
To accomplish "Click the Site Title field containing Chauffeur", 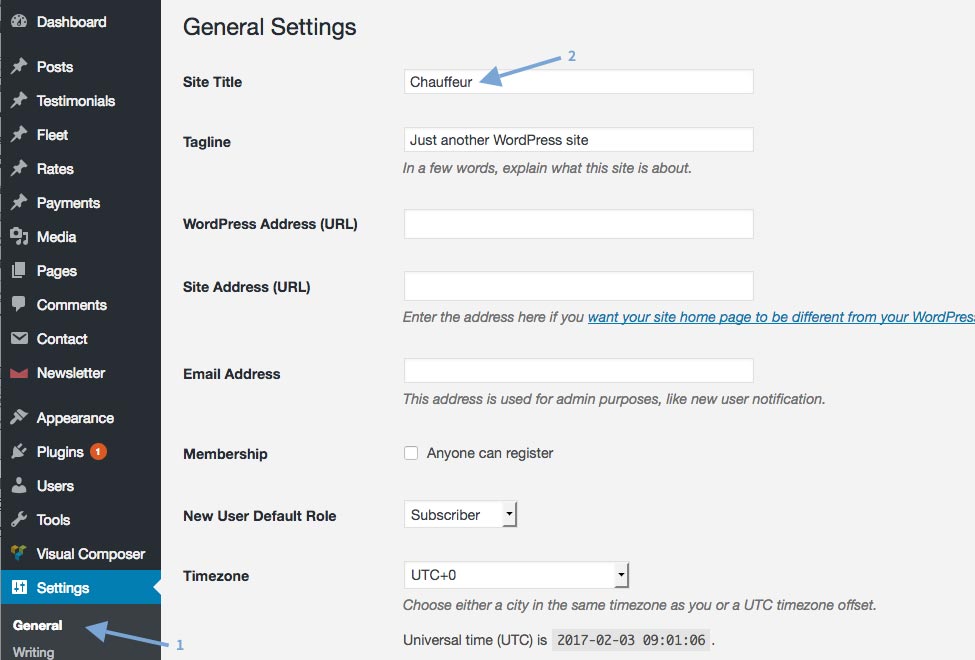I will pos(578,81).
